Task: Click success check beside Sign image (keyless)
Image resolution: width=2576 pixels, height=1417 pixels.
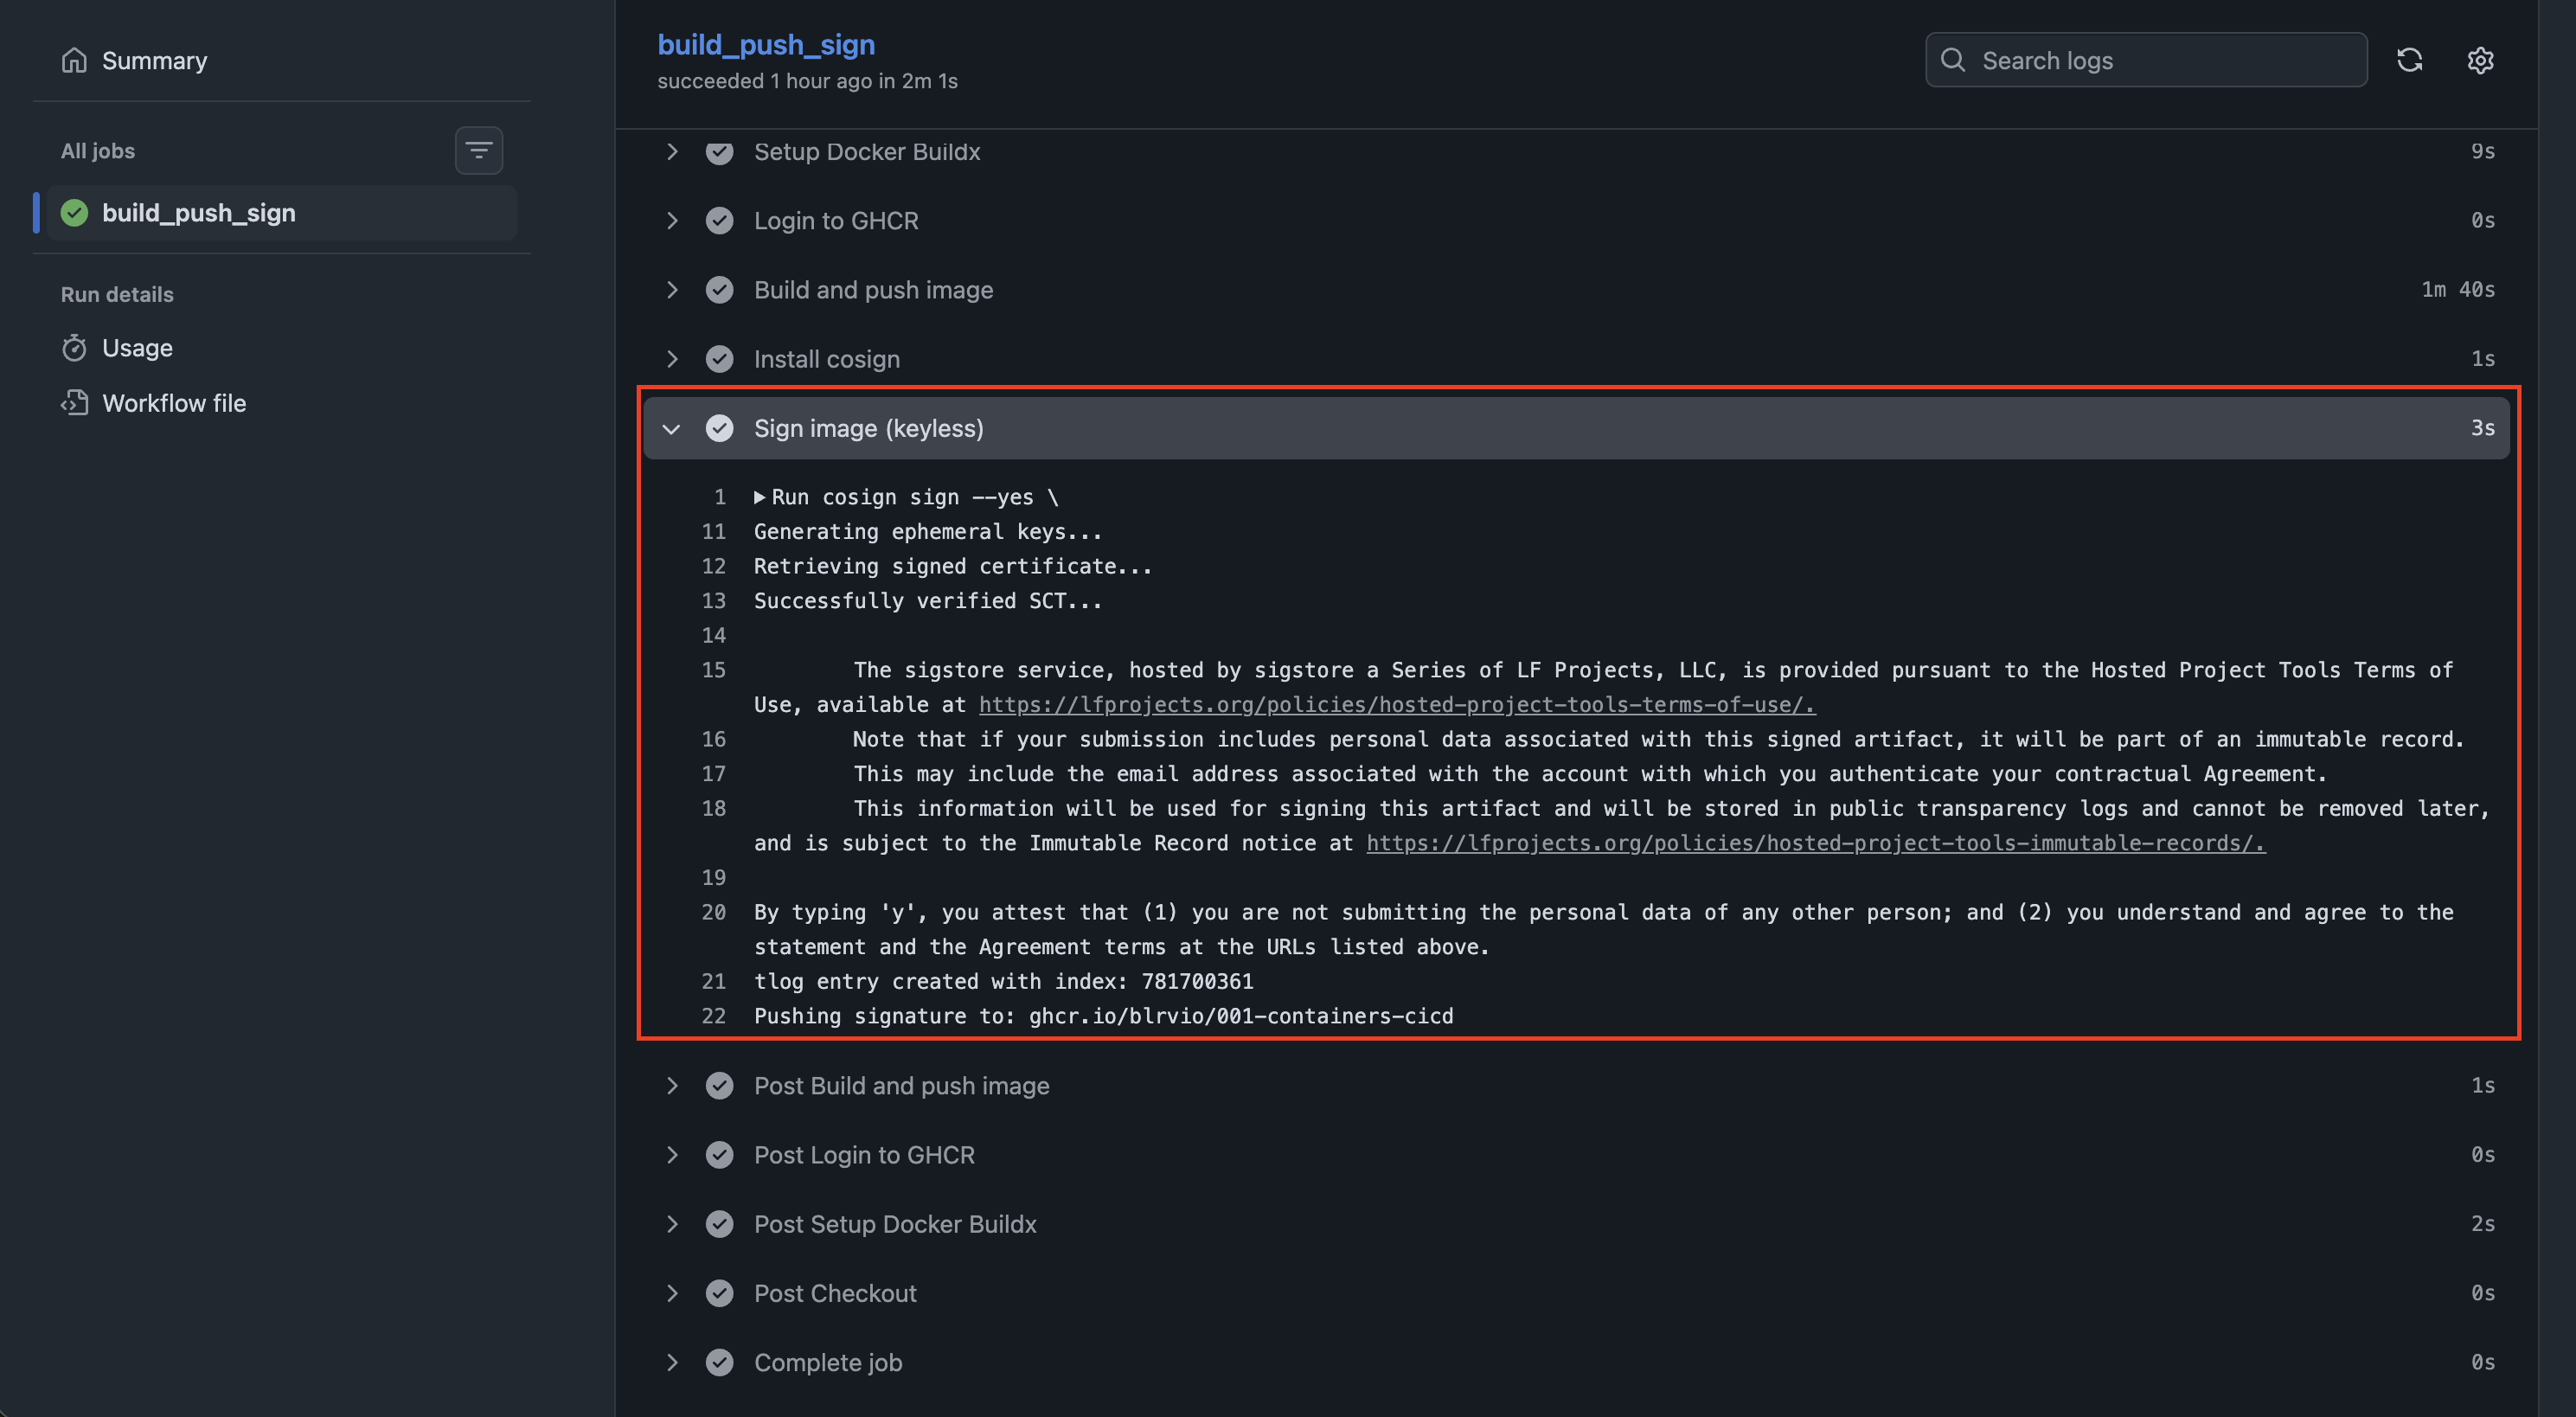Action: coord(720,428)
